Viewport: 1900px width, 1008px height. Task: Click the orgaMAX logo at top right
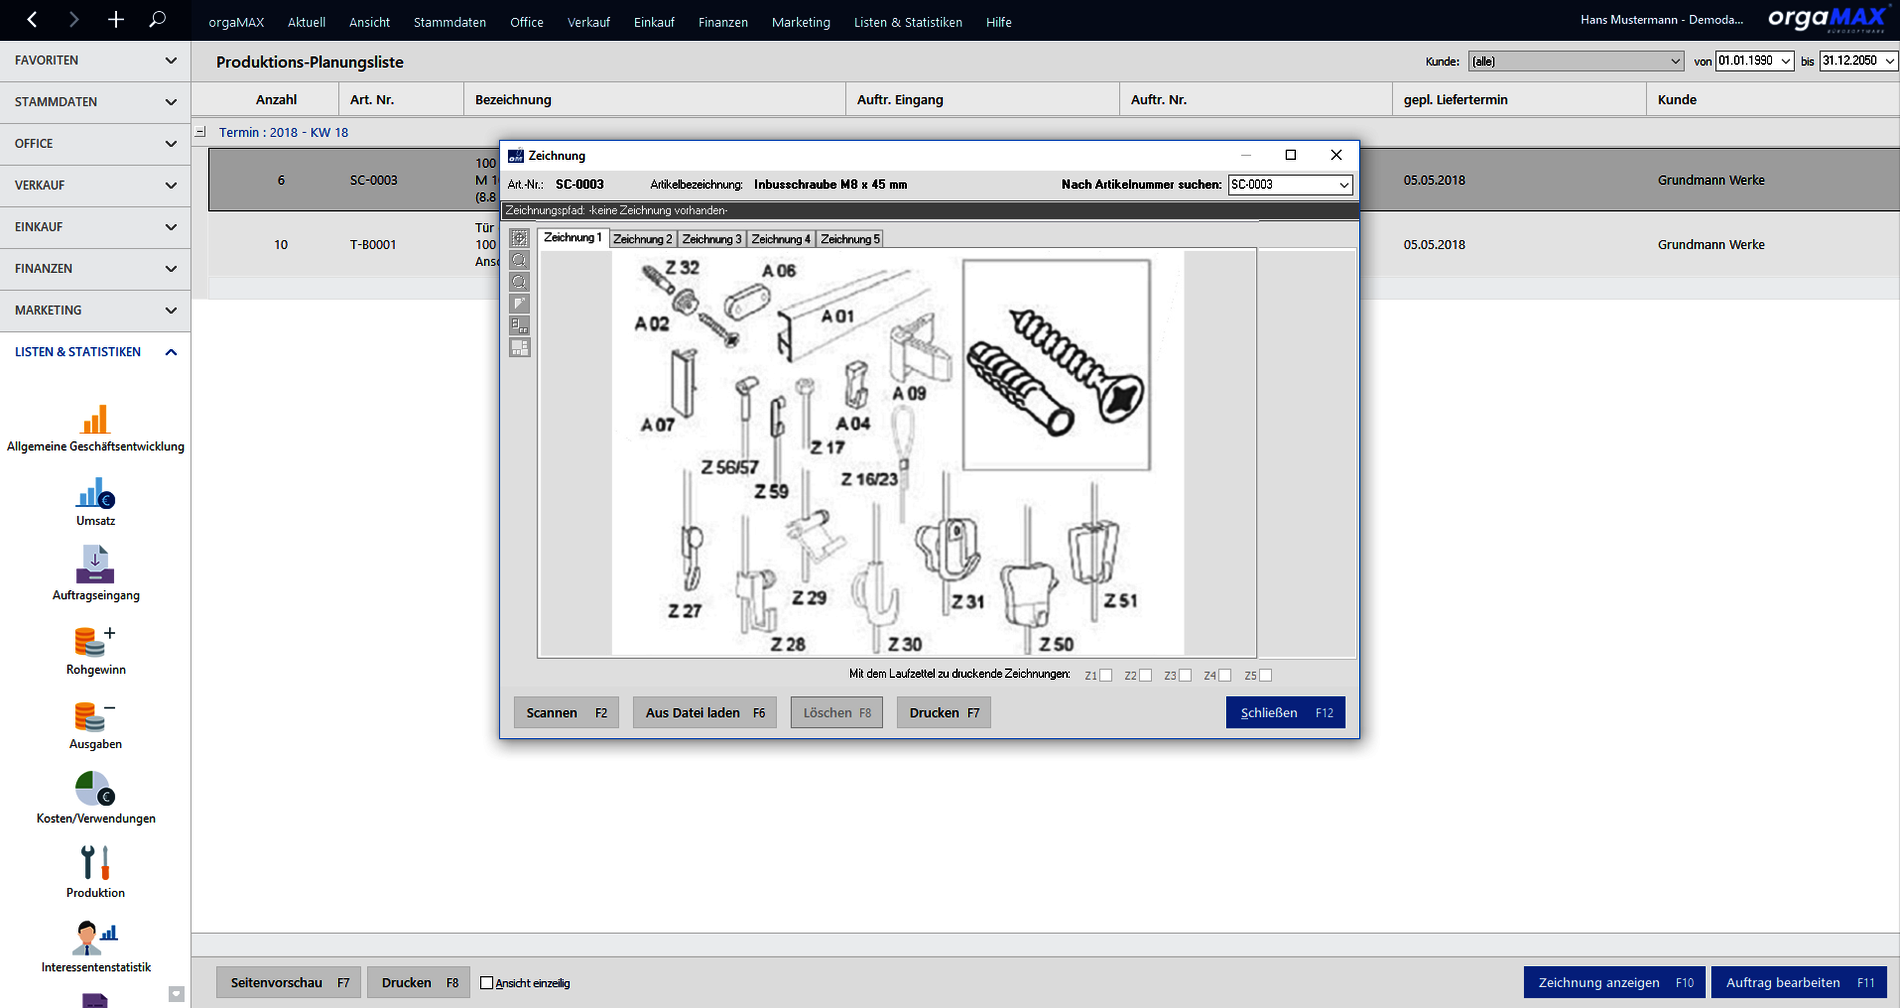pyautogui.click(x=1826, y=19)
